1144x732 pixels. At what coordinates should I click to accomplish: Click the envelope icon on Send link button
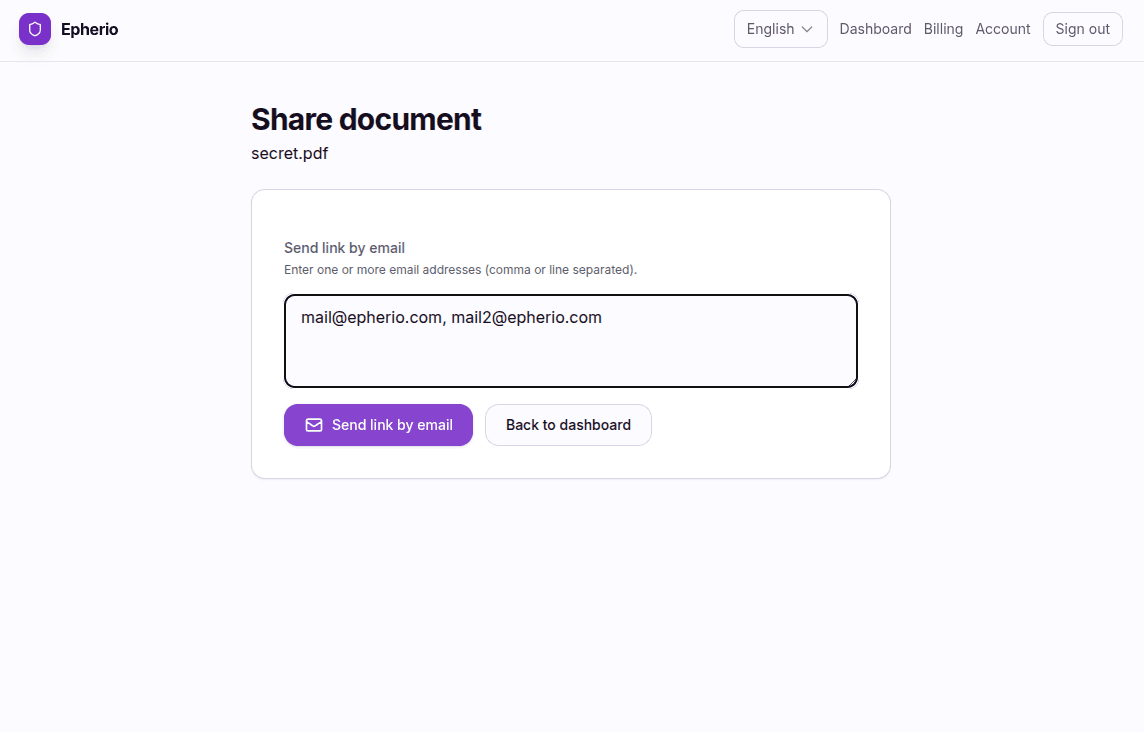pos(315,425)
